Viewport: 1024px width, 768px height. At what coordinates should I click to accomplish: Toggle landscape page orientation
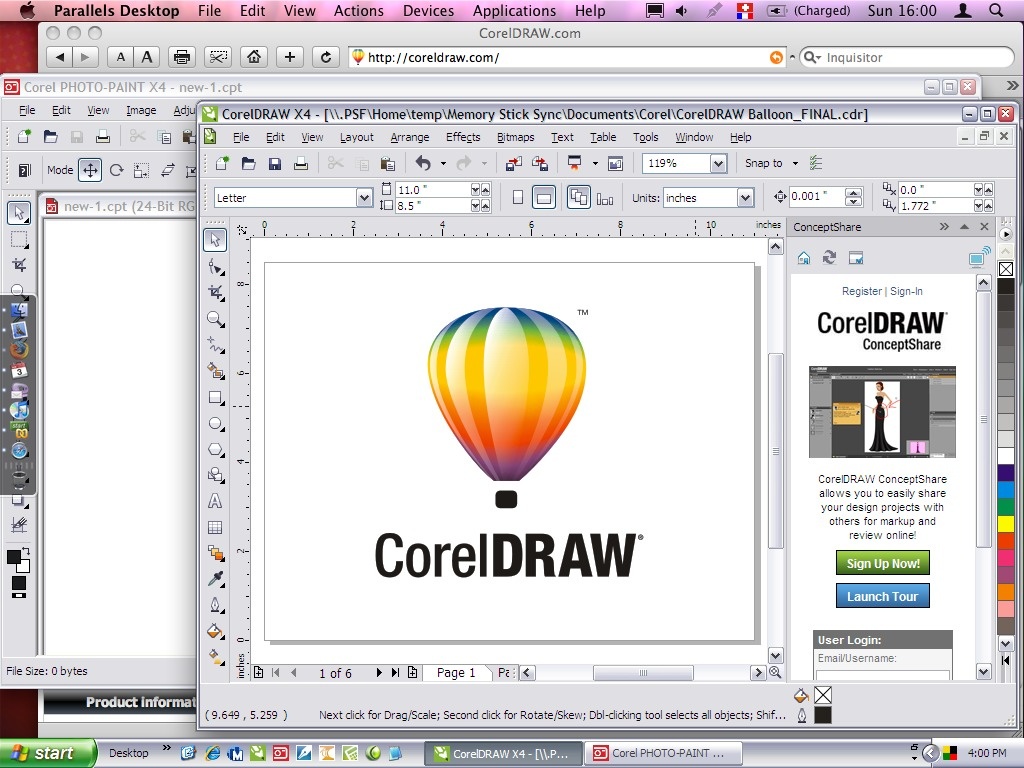pyautogui.click(x=544, y=197)
